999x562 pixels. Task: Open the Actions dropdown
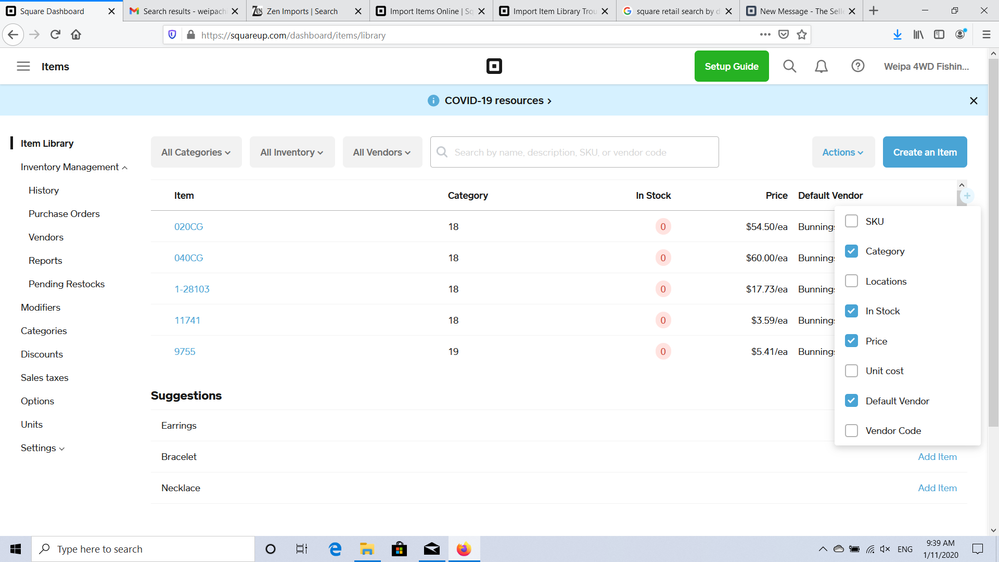pyautogui.click(x=842, y=152)
